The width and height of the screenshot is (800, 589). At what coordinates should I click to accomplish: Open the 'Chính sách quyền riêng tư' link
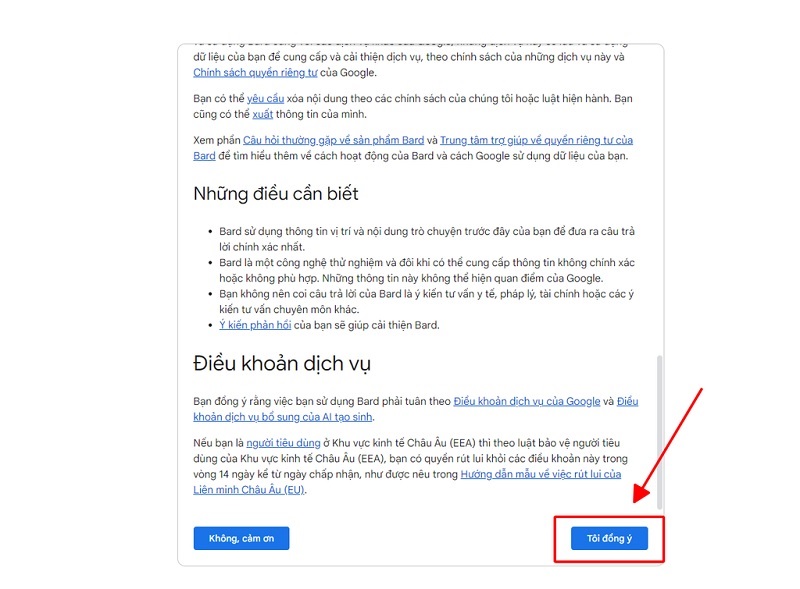[x=257, y=72]
